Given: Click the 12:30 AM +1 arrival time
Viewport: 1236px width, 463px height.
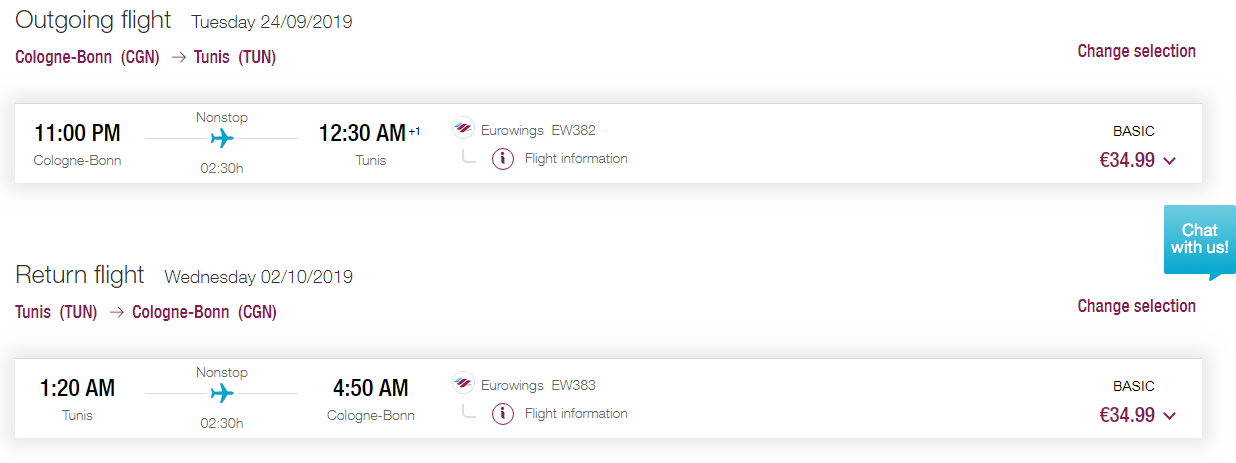Looking at the screenshot, I should (x=369, y=133).
